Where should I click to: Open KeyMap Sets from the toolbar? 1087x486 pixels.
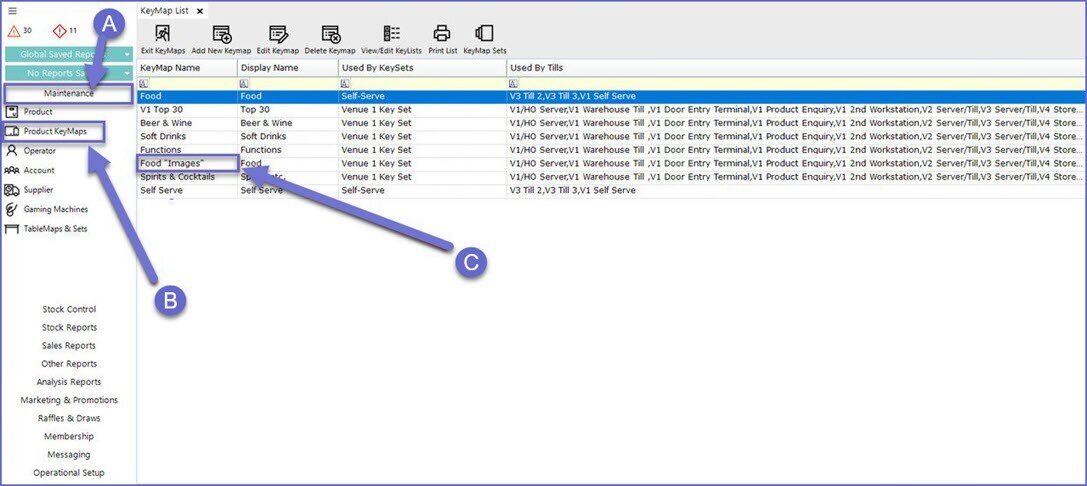point(484,34)
